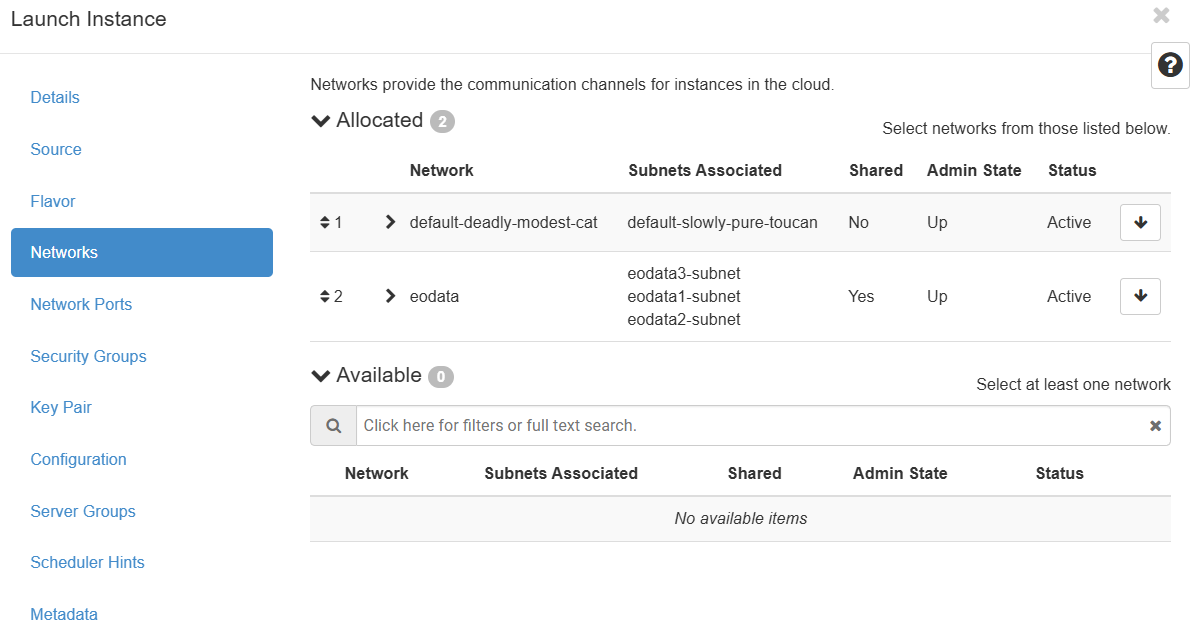Focus the filters or full text search field
1190x641 pixels.
click(x=751, y=426)
